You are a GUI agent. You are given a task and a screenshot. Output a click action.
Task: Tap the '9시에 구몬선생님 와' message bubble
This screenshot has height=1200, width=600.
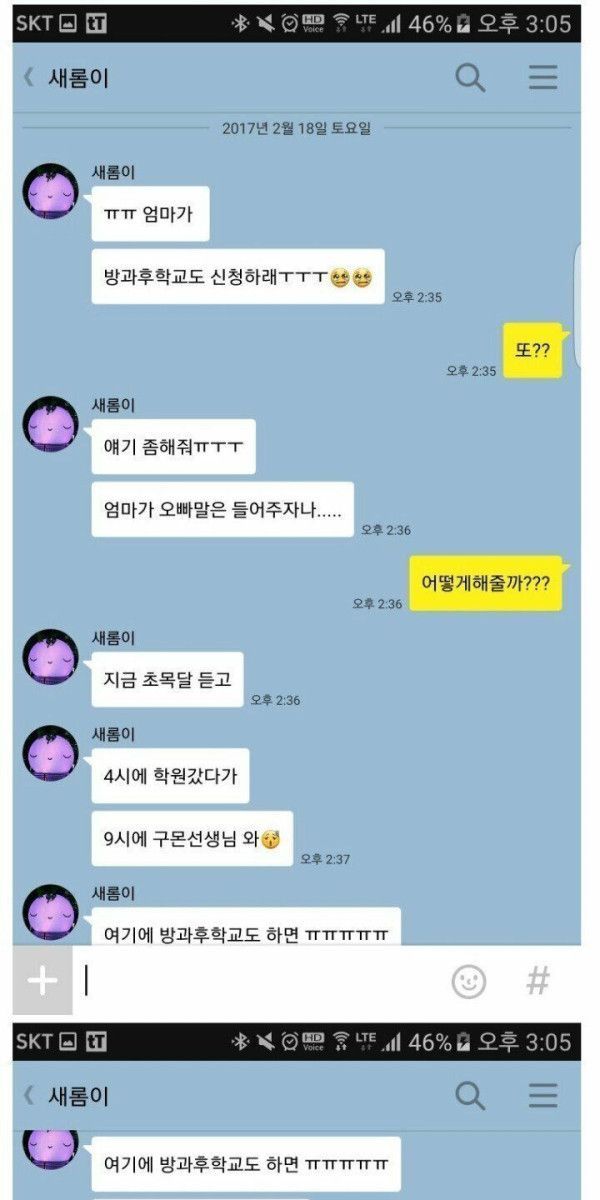pos(192,838)
